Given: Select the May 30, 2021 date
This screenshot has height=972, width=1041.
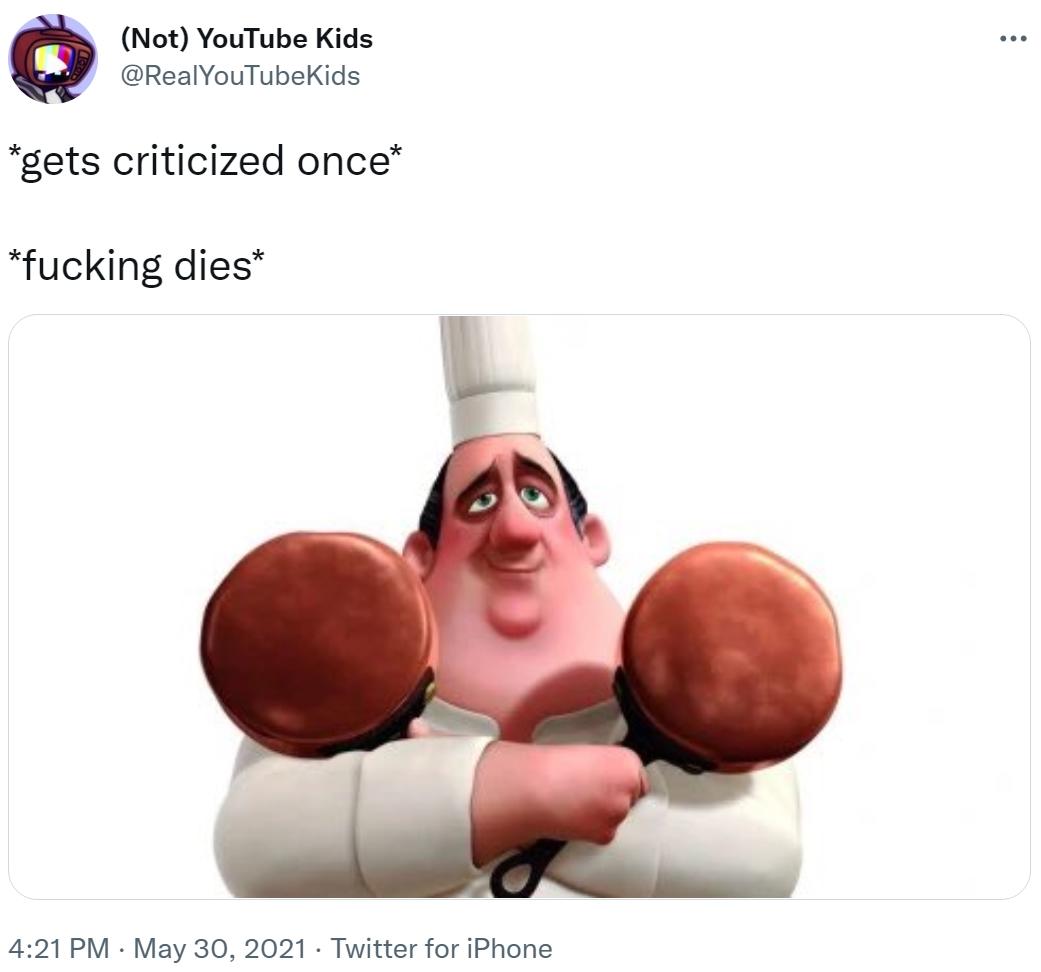Looking at the screenshot, I should [x=220, y=947].
